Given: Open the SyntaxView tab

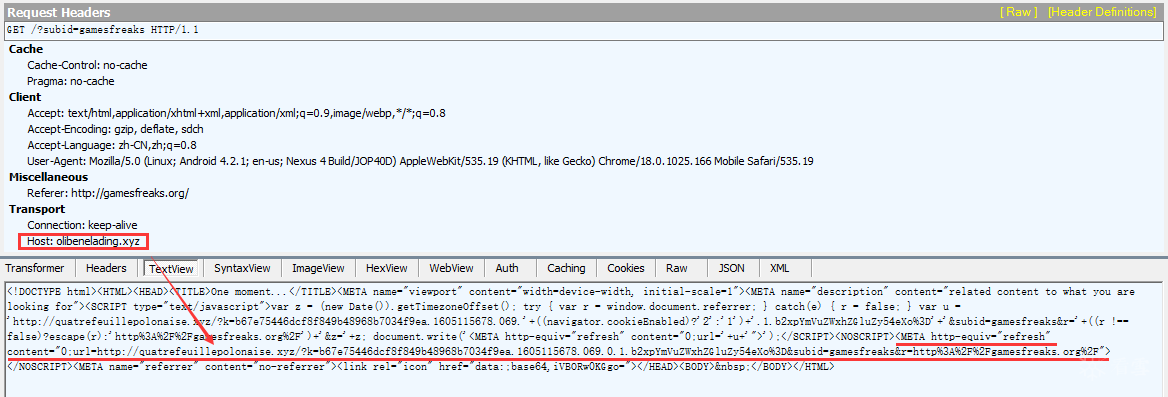Looking at the screenshot, I should point(242,268).
